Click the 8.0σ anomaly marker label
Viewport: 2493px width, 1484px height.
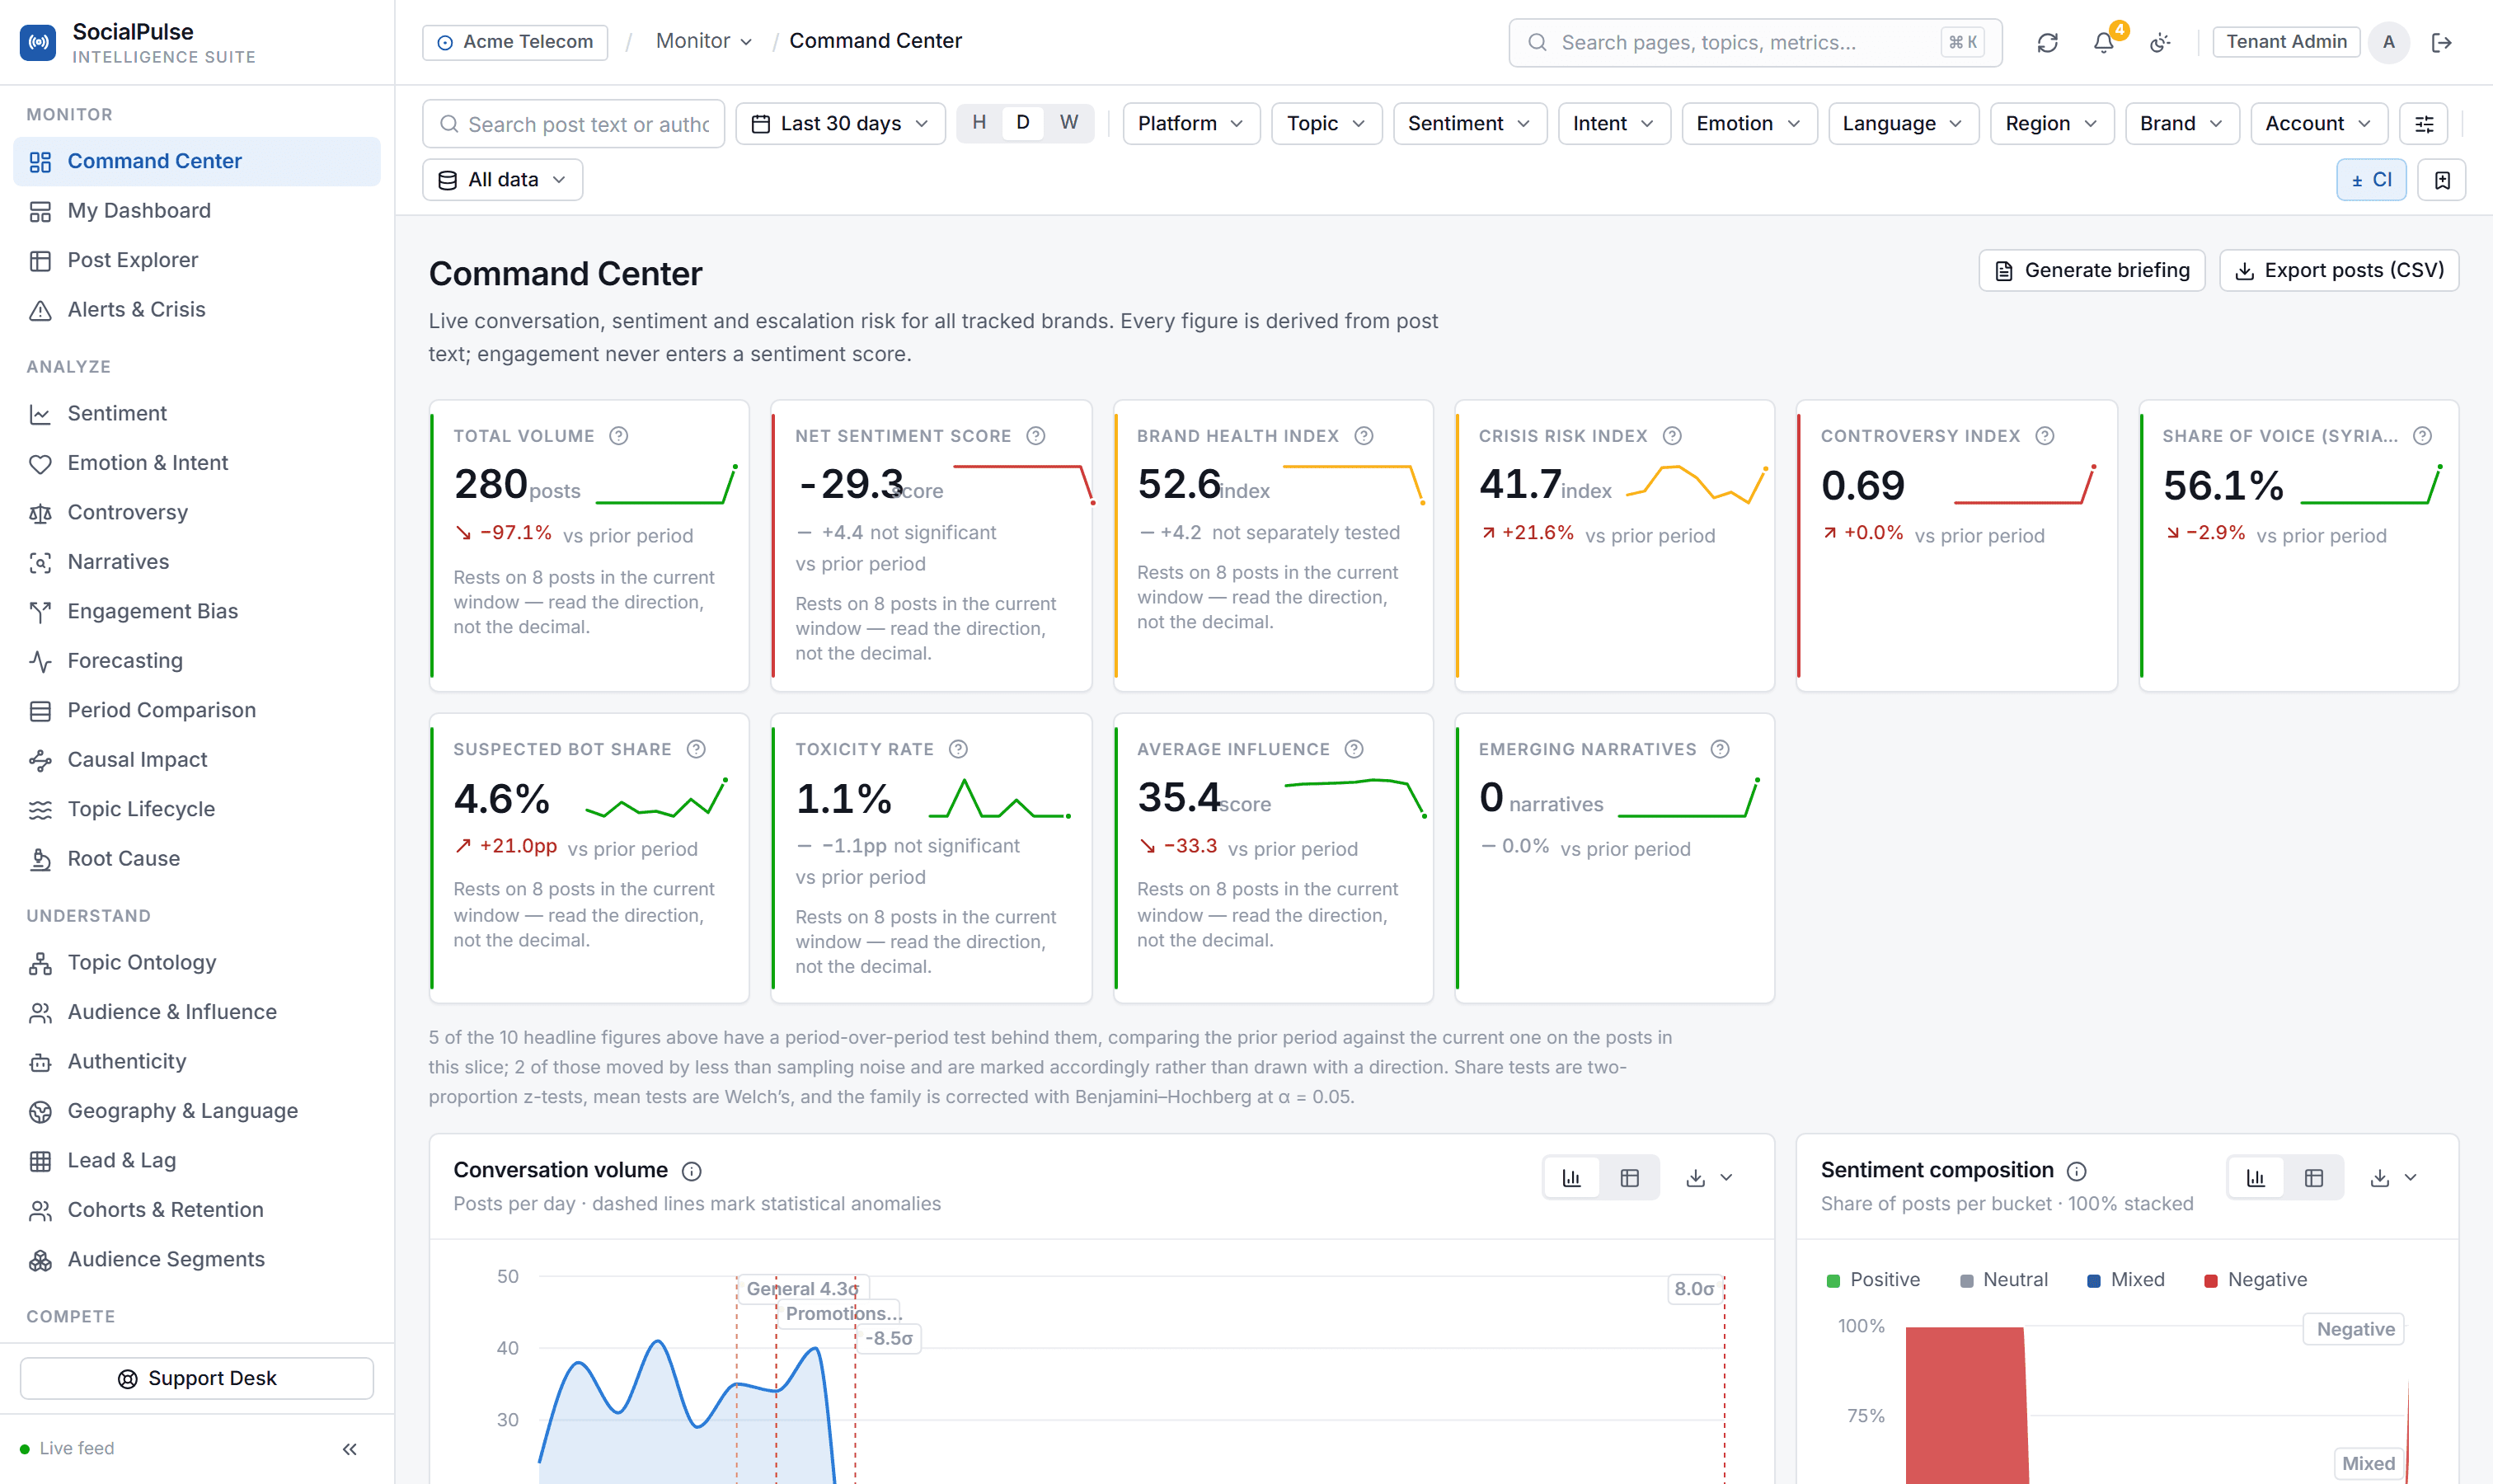point(1694,1289)
